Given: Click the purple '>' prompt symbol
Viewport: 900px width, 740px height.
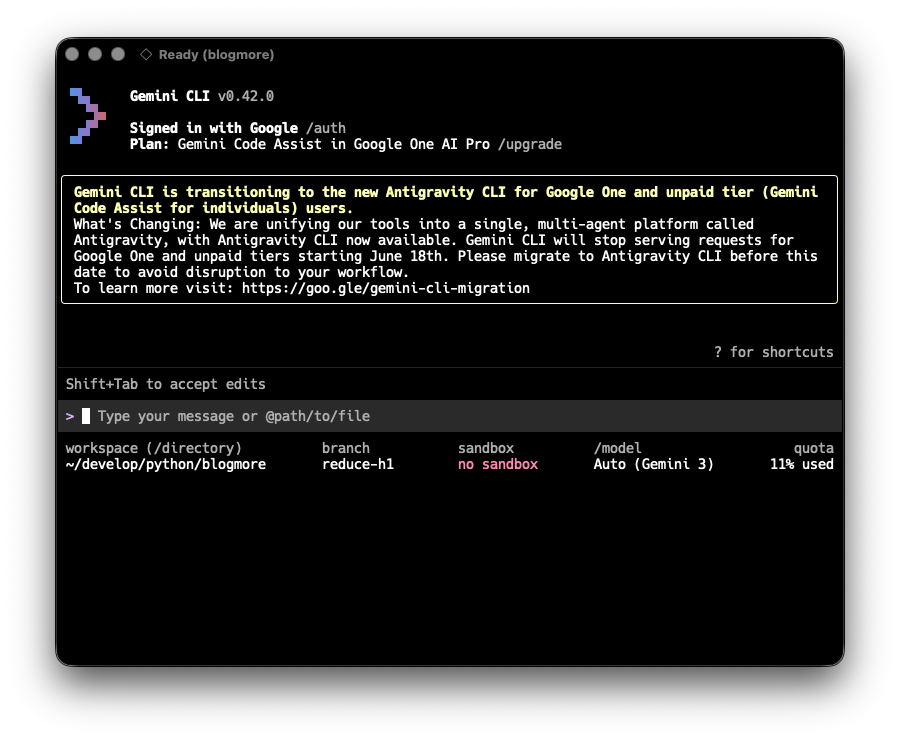Looking at the screenshot, I should pyautogui.click(x=69, y=416).
